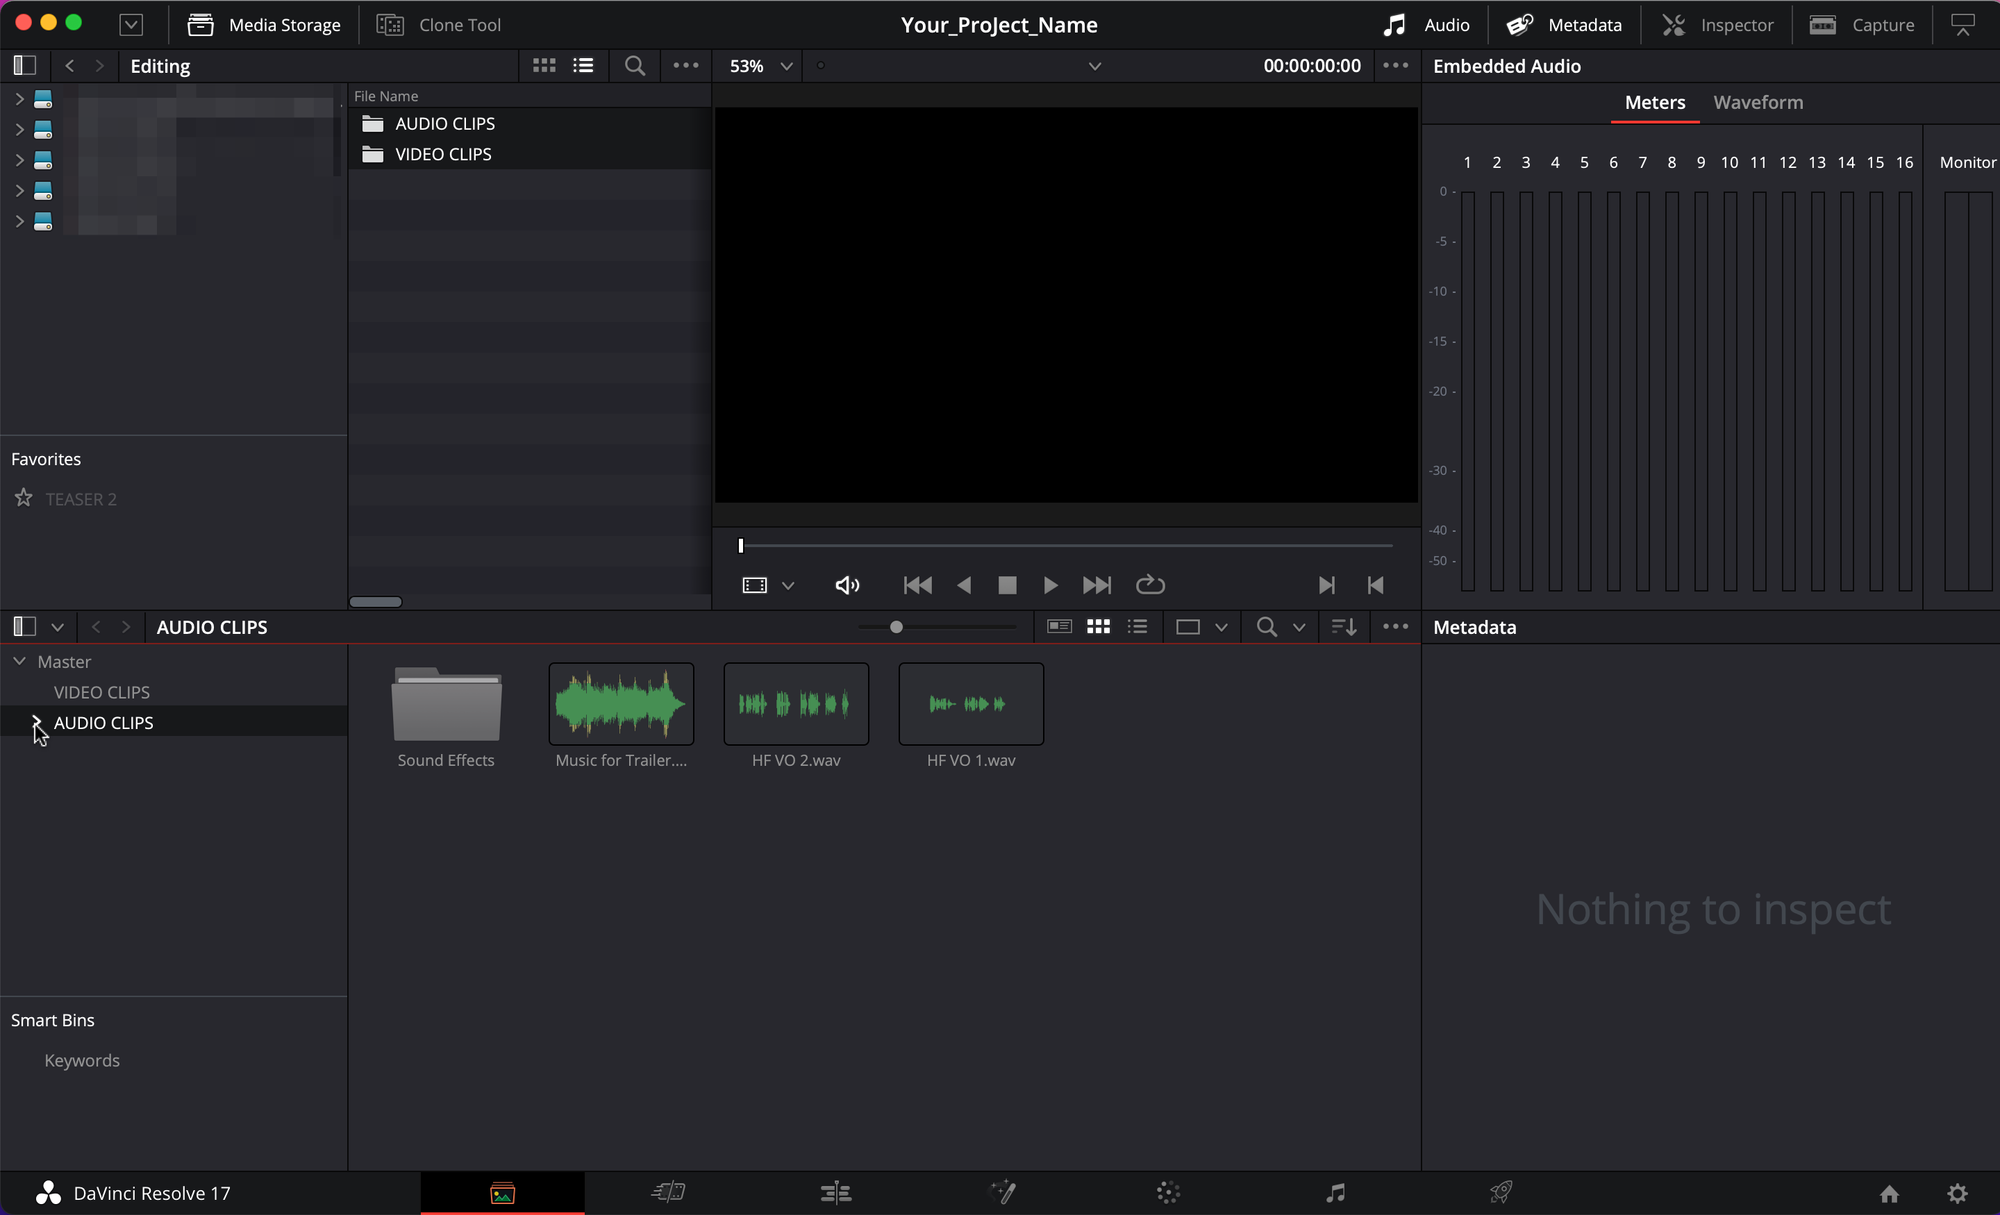This screenshot has height=1215, width=2000.
Task: Toggle the Inspector panel
Action: (1717, 25)
